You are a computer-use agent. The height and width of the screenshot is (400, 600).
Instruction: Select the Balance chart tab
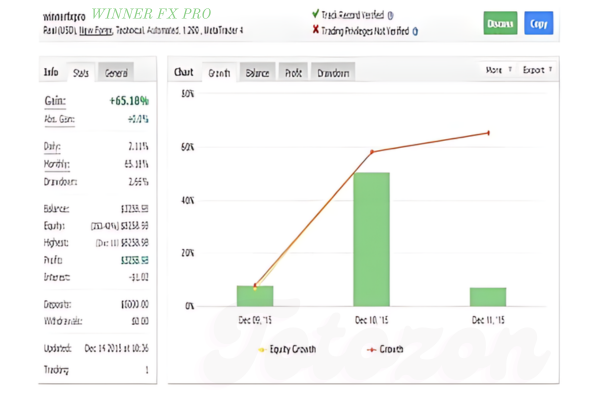[257, 73]
